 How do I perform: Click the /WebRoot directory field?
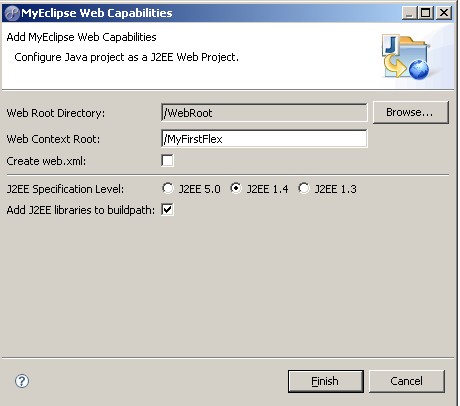[264, 113]
